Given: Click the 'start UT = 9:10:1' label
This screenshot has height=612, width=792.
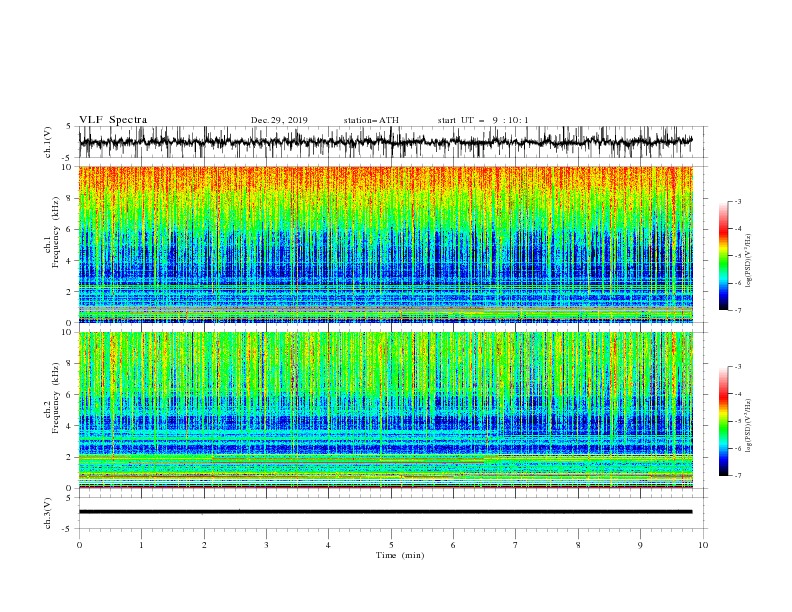Looking at the screenshot, I should (x=483, y=120).
